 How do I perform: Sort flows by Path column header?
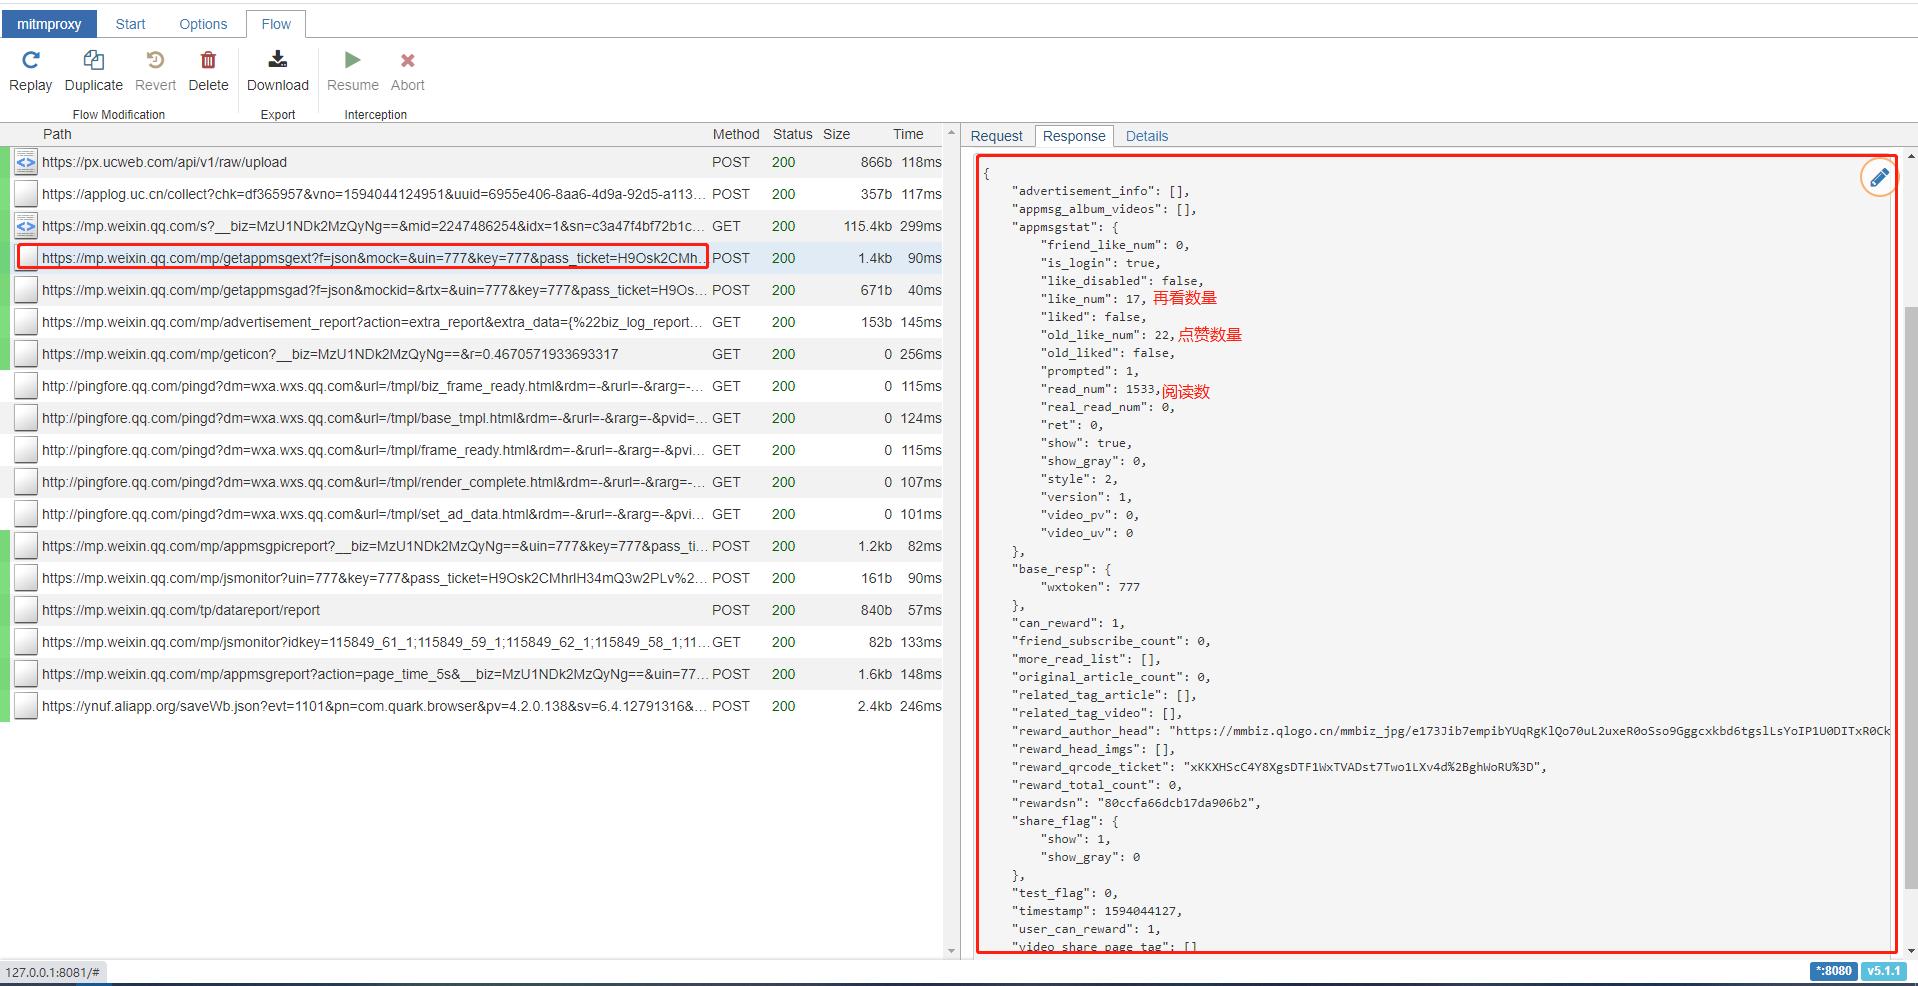(x=57, y=134)
